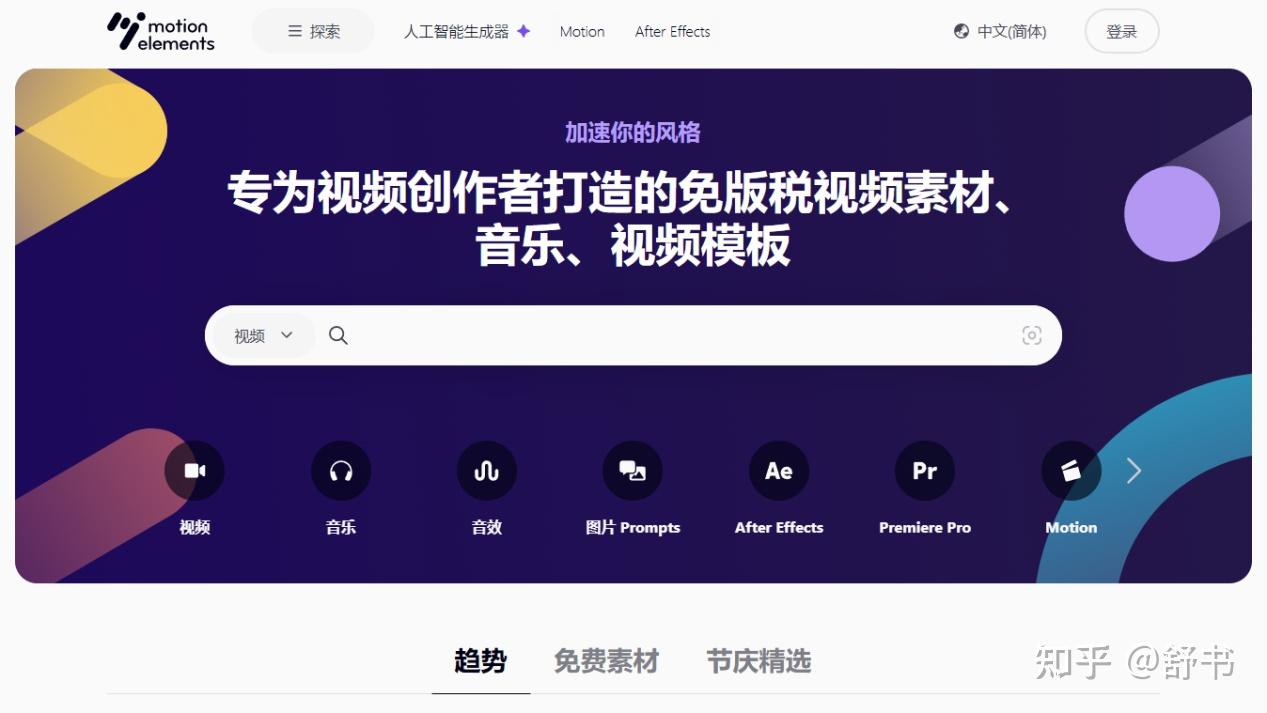
Task: Open the Pr Premiere Pro category icon
Action: tap(925, 471)
